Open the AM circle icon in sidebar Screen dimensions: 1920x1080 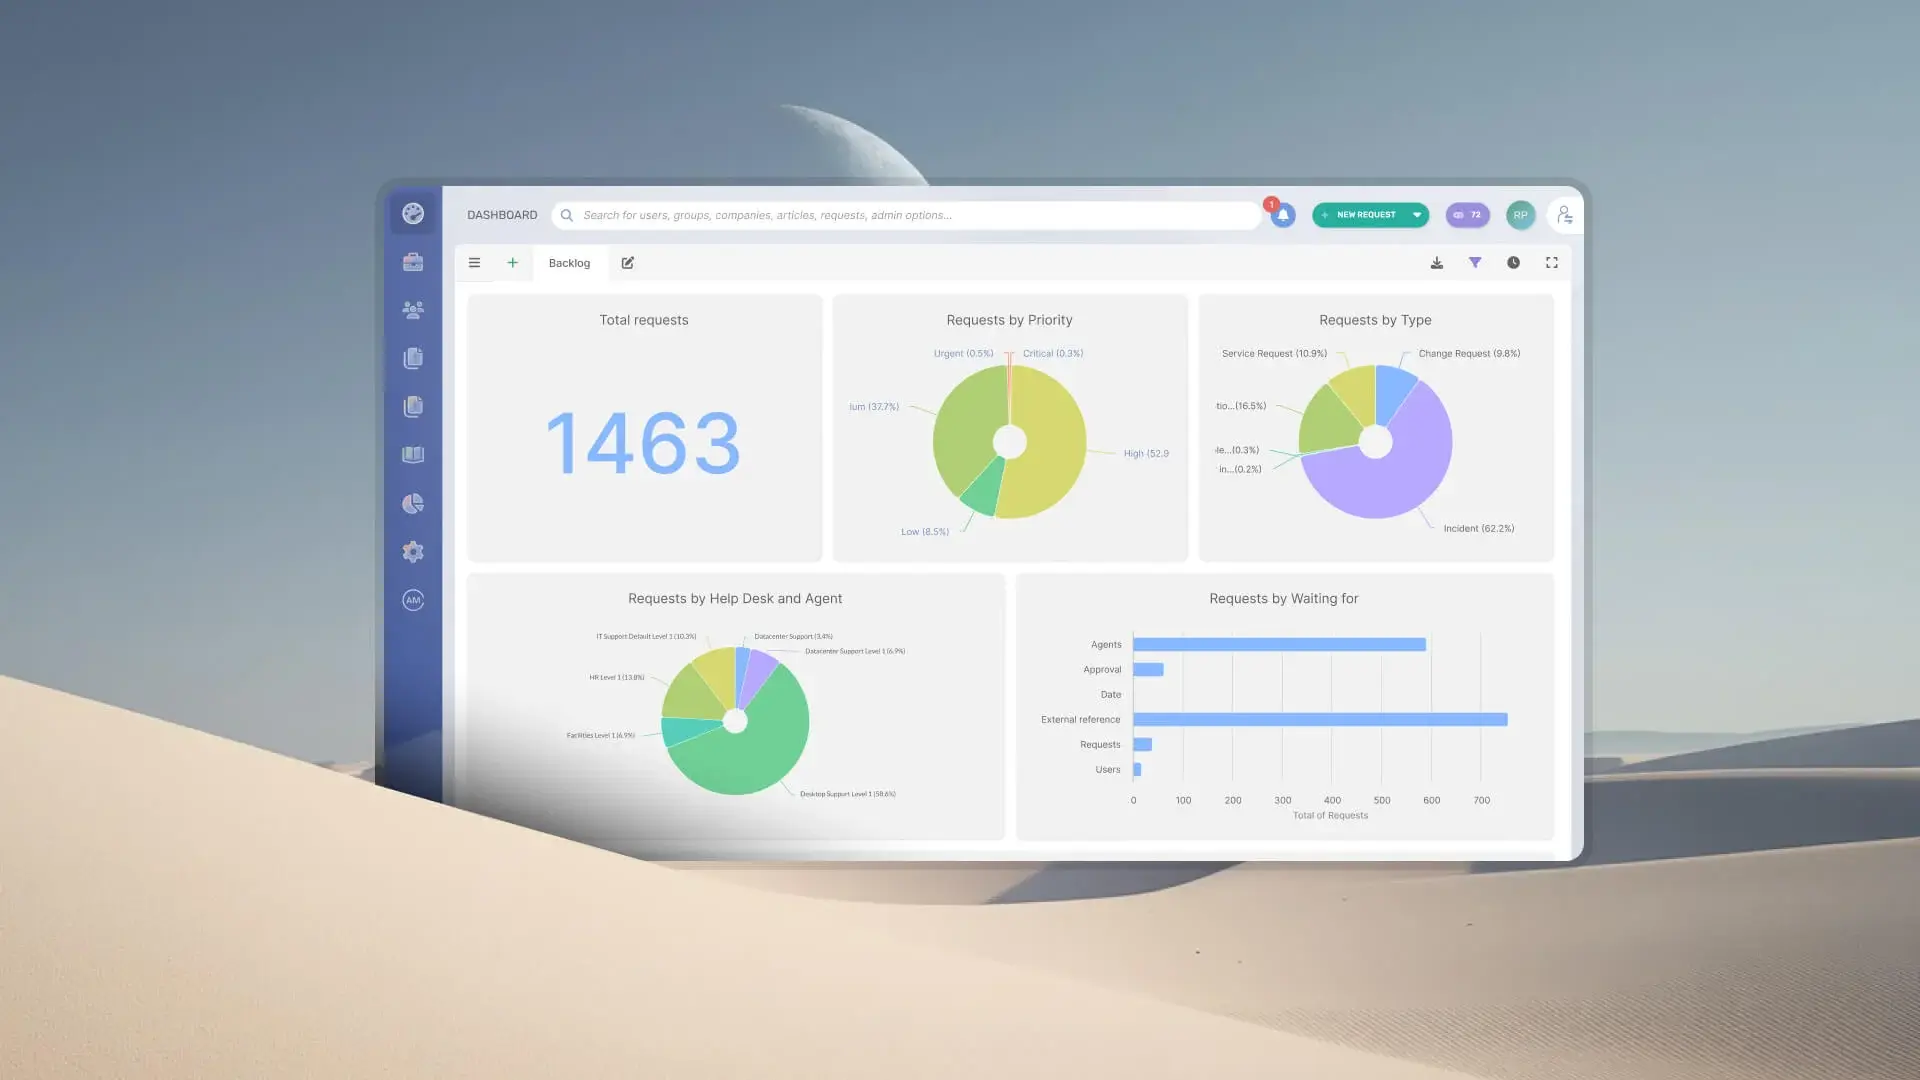[413, 600]
